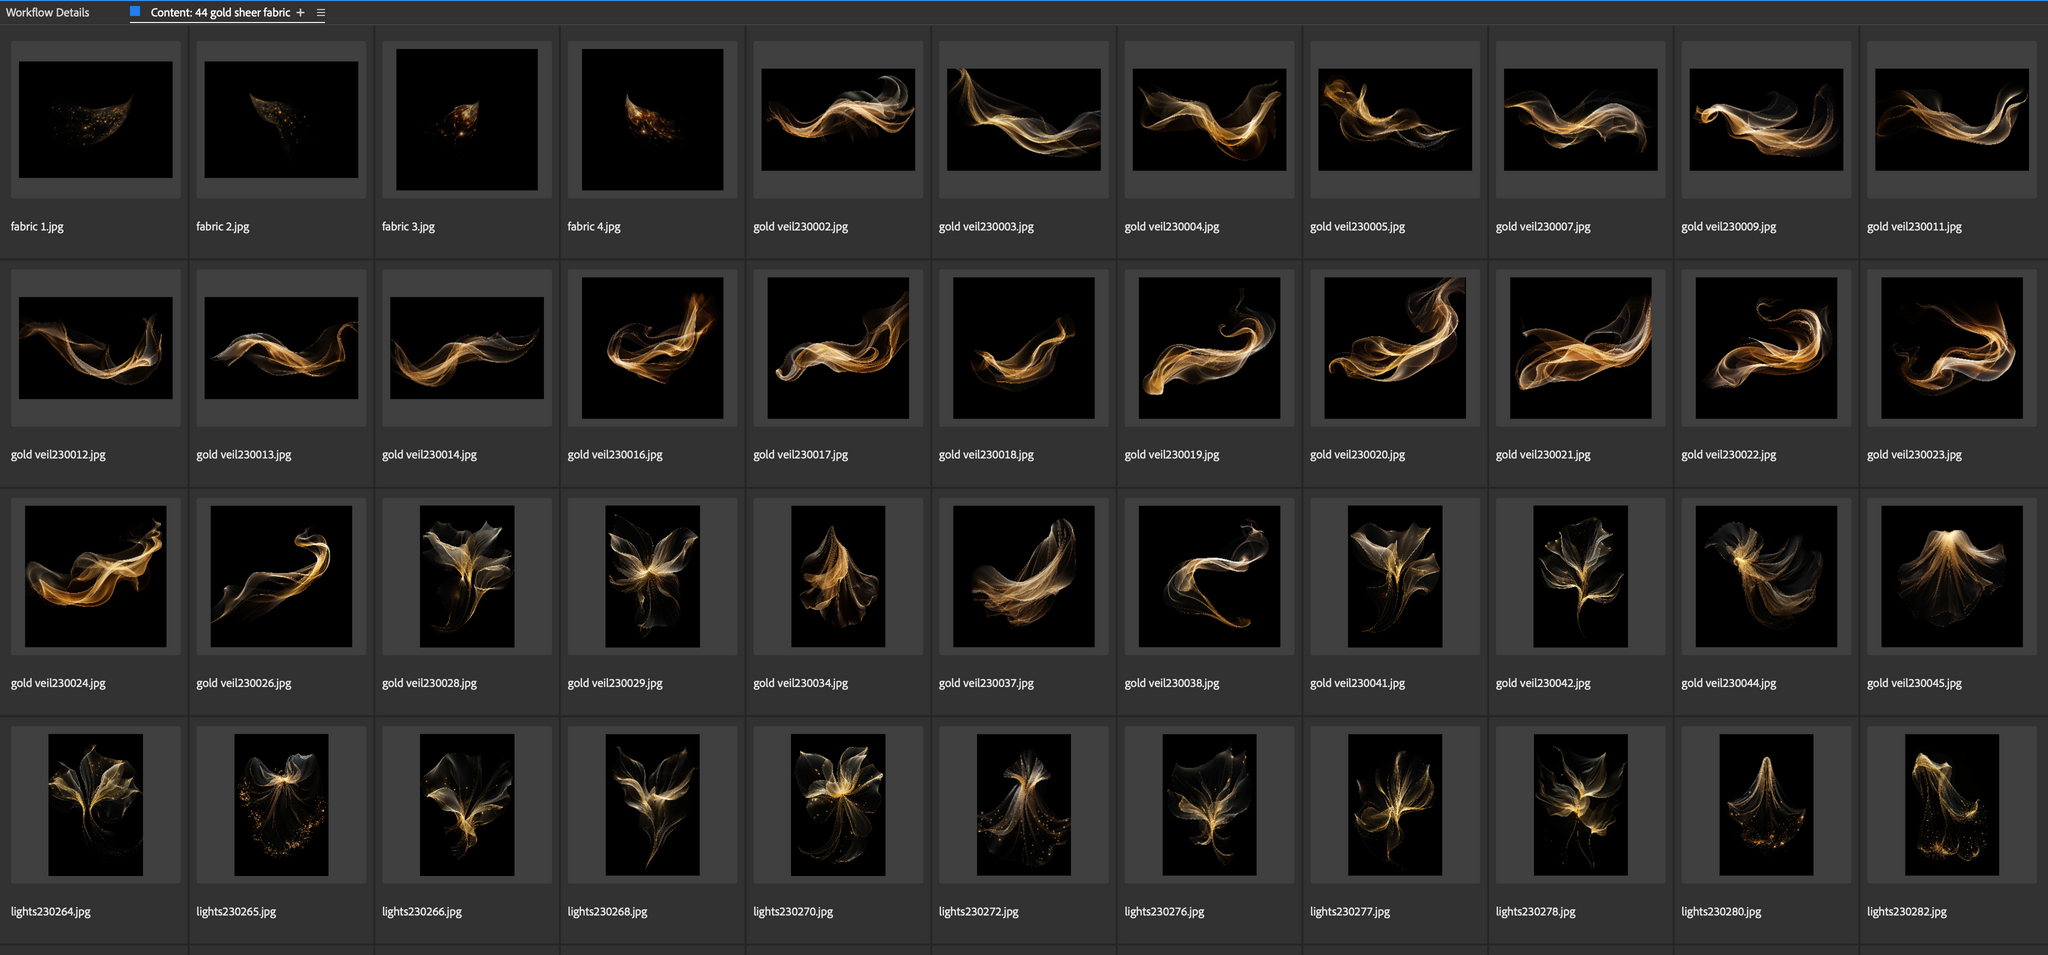Select the gold veil230044.jpg thumbnail
2048x955 pixels.
[x=1766, y=576]
